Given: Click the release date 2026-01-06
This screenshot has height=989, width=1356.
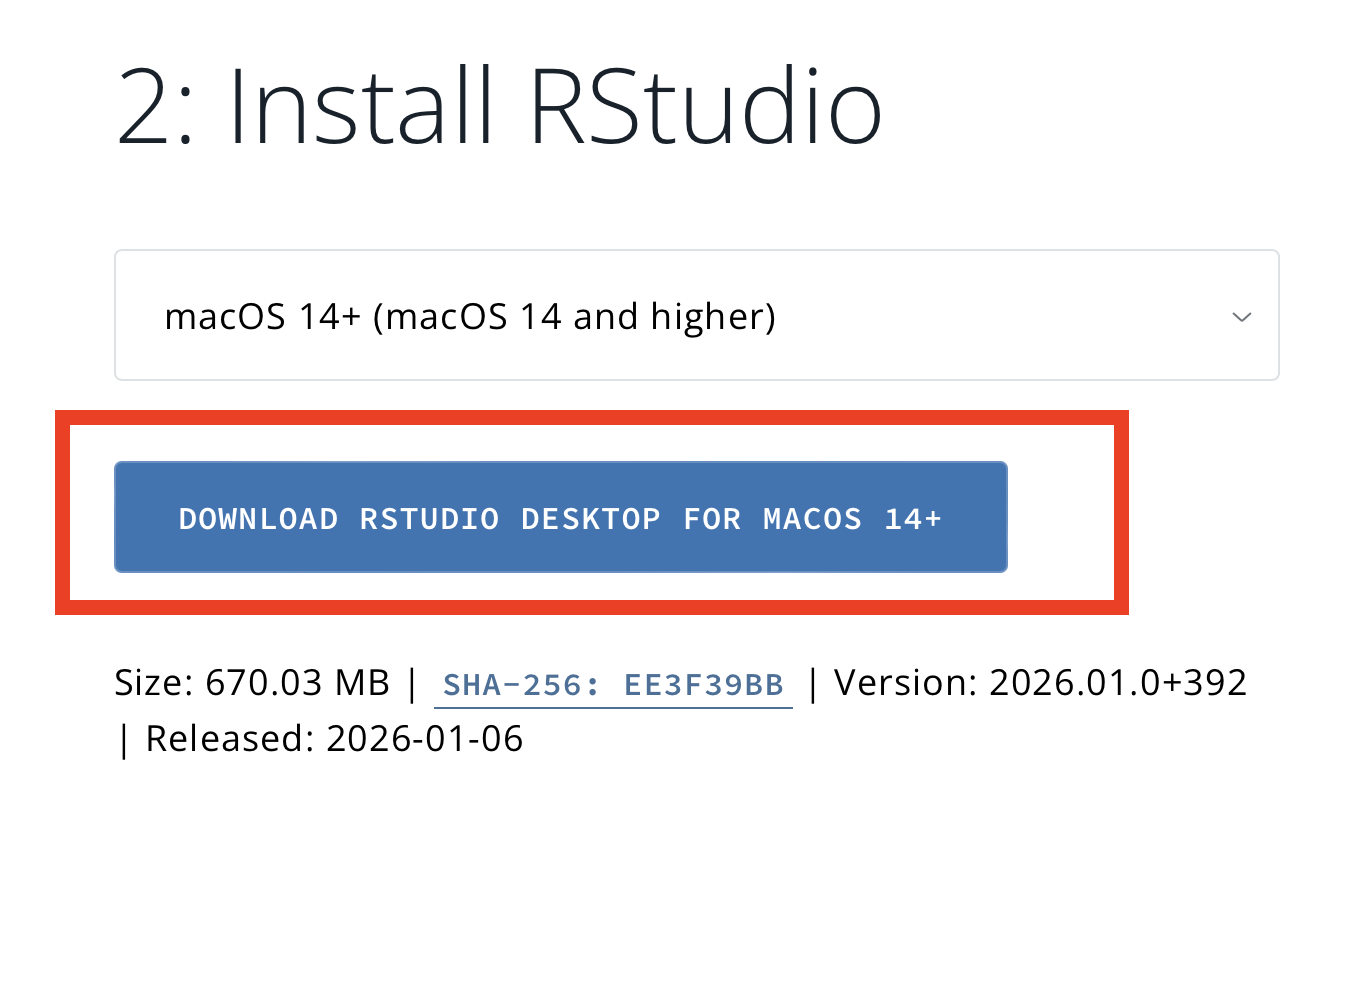Looking at the screenshot, I should [x=424, y=739].
